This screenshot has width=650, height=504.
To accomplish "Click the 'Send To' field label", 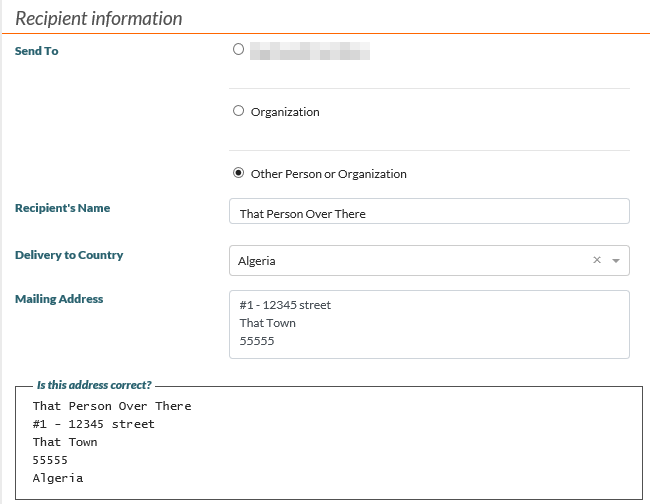I will pyautogui.click(x=37, y=51).
